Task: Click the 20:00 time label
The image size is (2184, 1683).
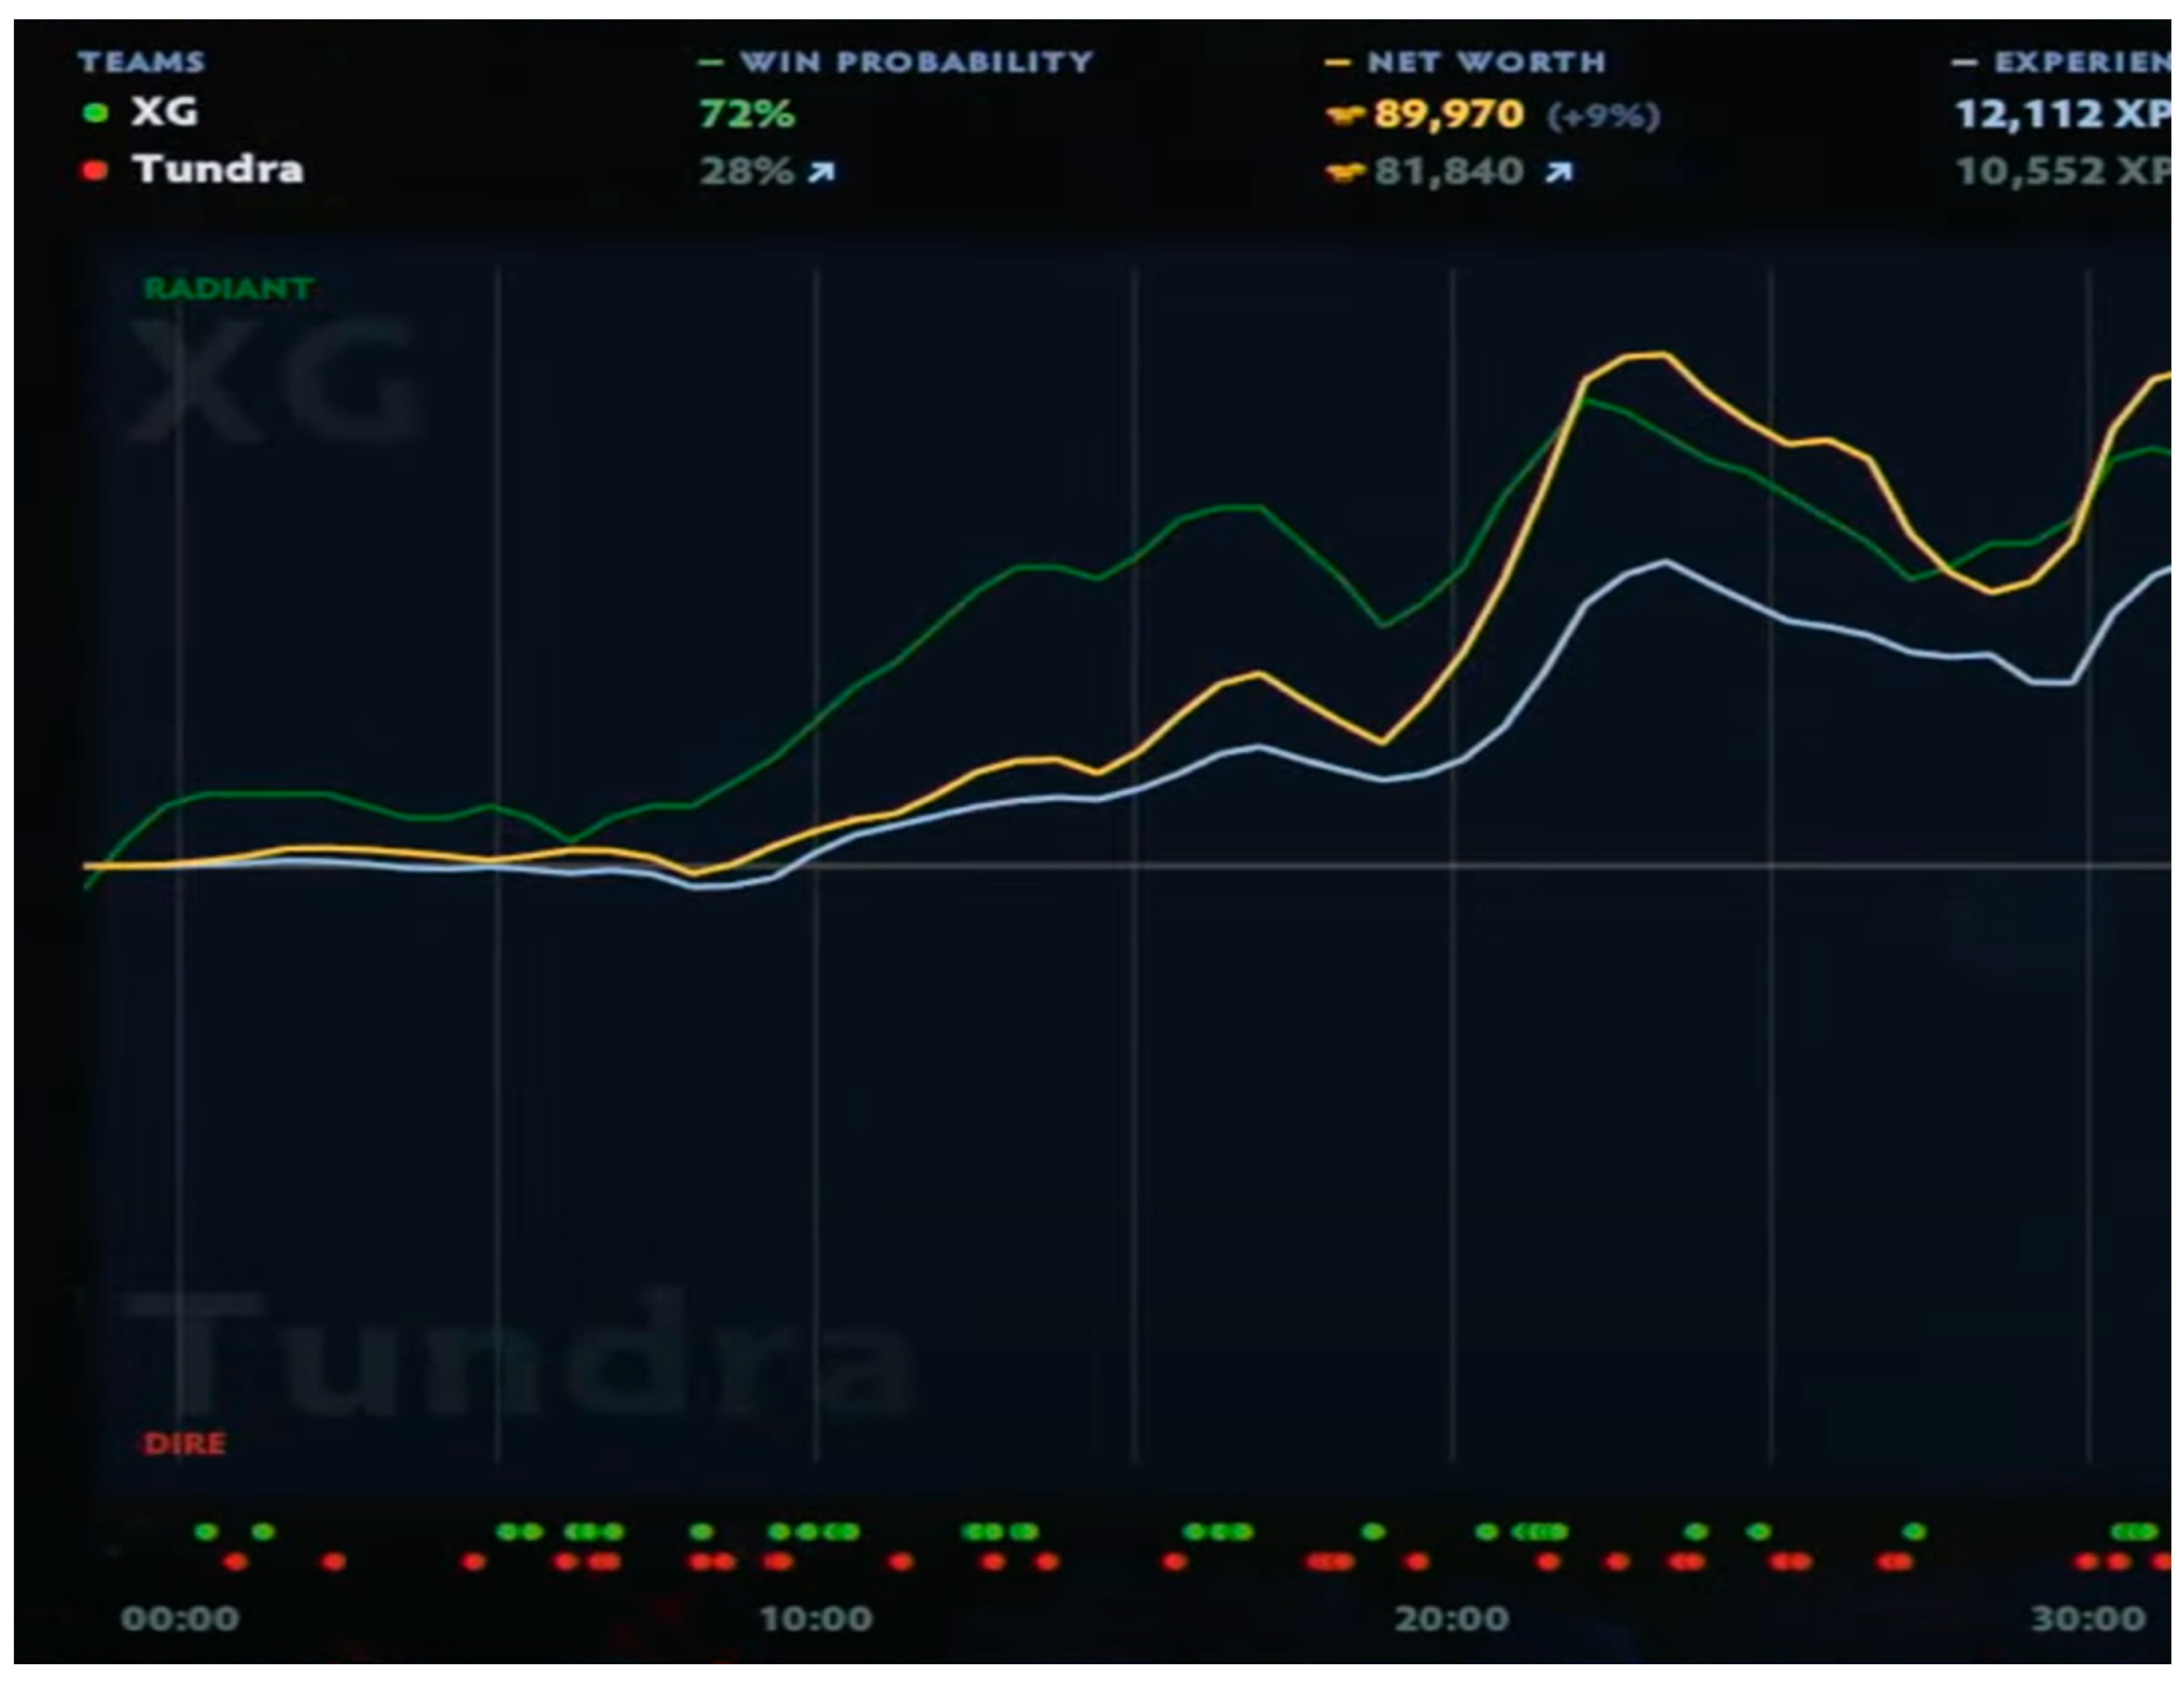Action: click(x=1452, y=1618)
